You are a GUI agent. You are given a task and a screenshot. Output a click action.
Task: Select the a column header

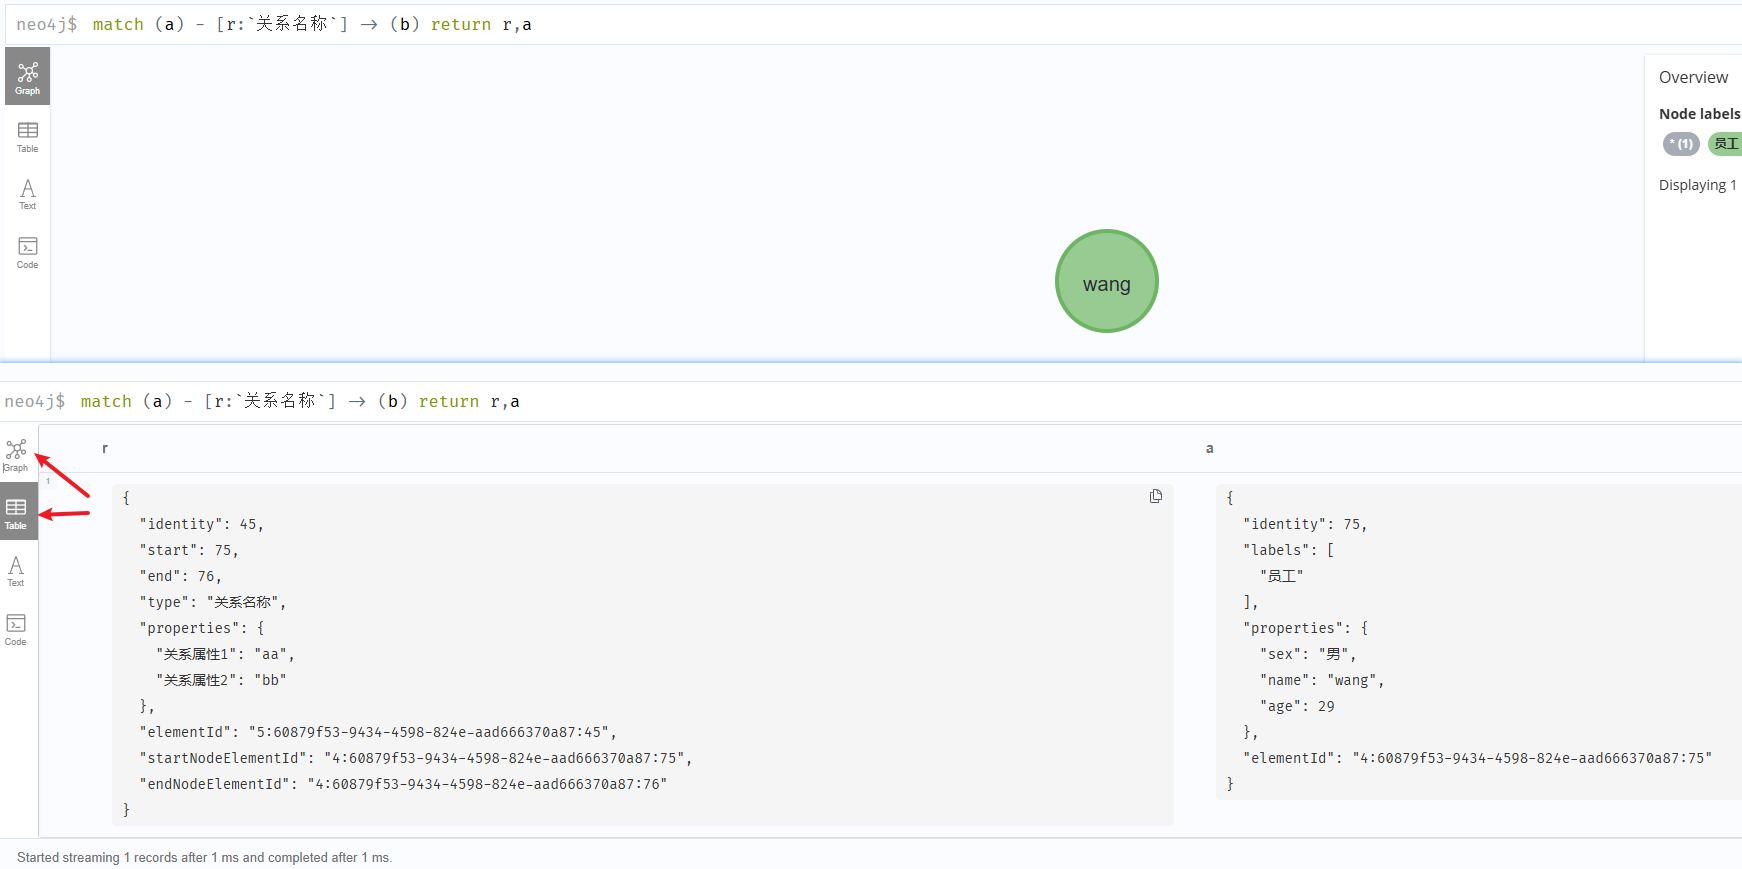pos(1209,448)
